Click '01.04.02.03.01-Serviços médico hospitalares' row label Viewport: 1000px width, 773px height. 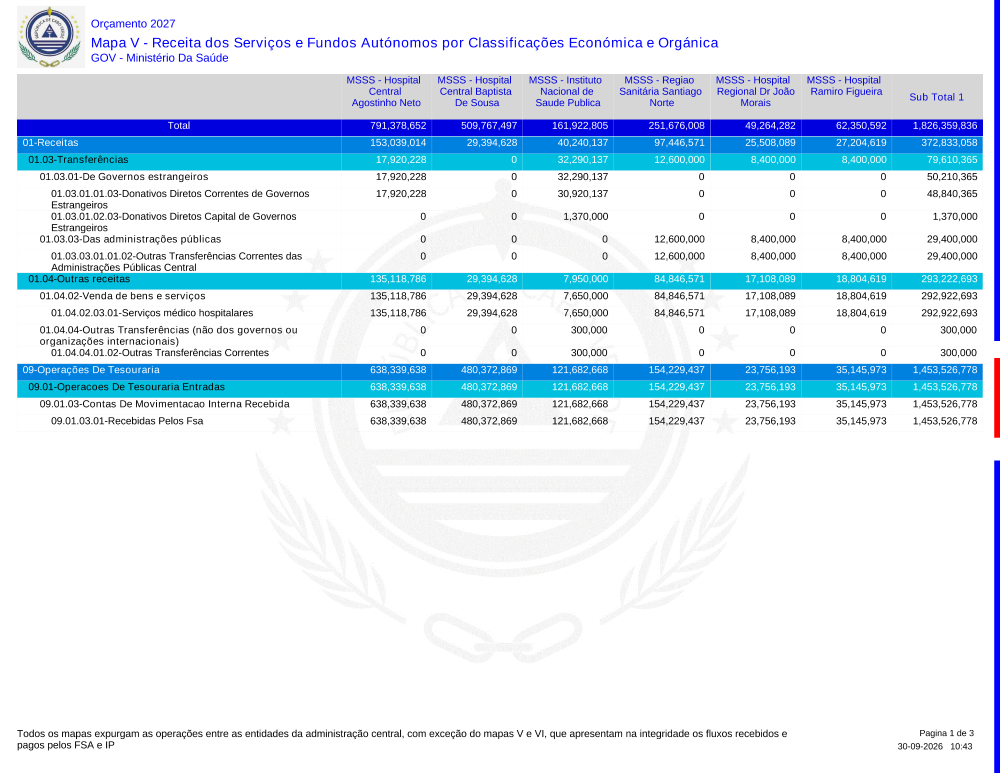pos(152,313)
